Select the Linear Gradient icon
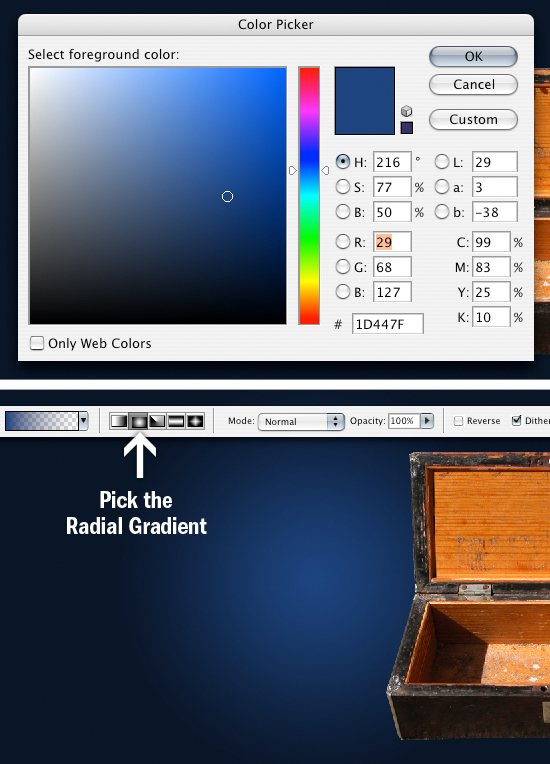Viewport: 550px width, 764px height. (x=119, y=421)
